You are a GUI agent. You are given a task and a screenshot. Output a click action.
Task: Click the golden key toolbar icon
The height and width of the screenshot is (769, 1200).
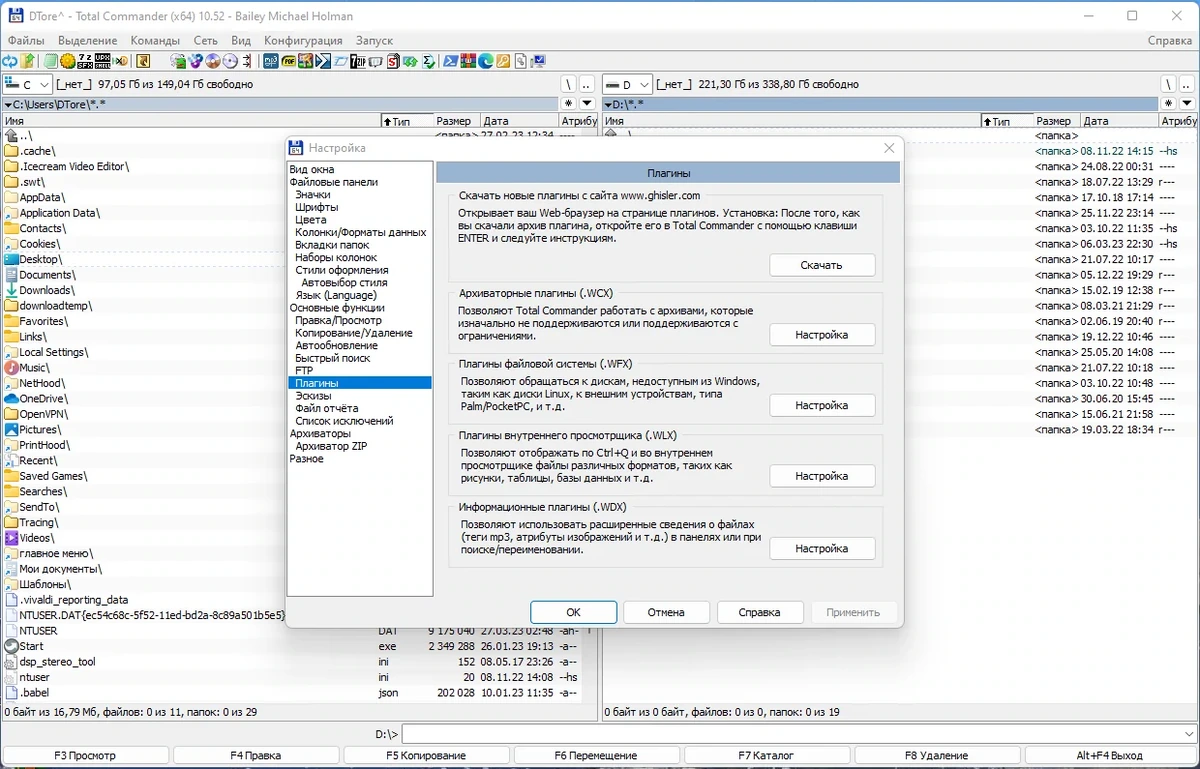pyautogui.click(x=503, y=61)
